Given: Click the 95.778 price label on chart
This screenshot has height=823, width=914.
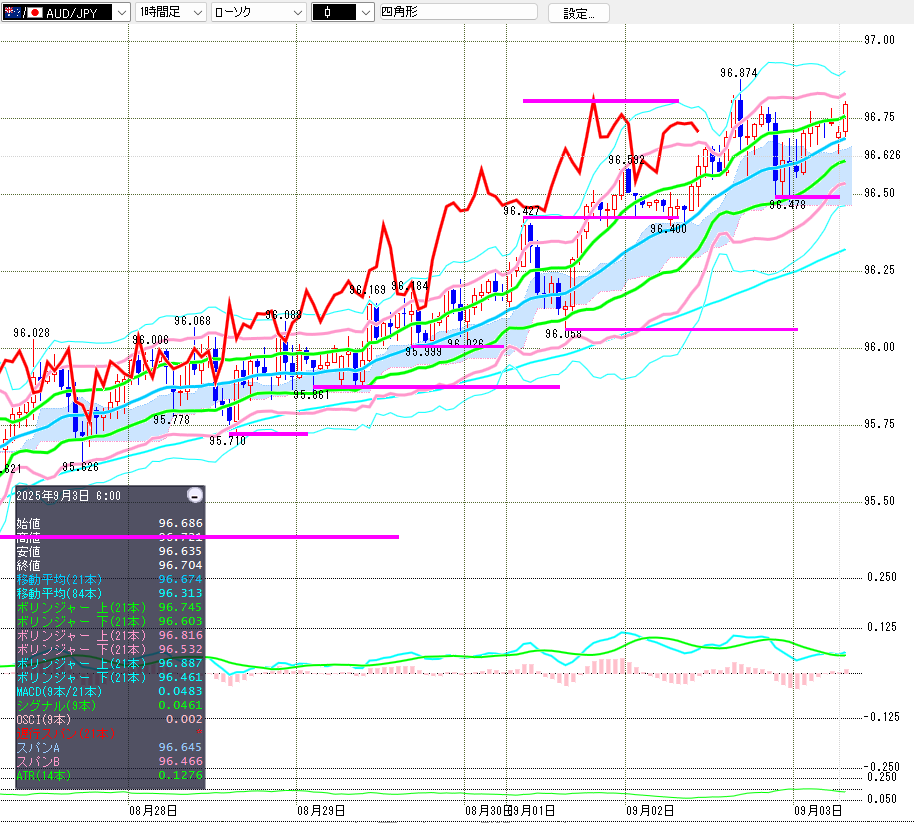Looking at the screenshot, I should tap(171, 420).
